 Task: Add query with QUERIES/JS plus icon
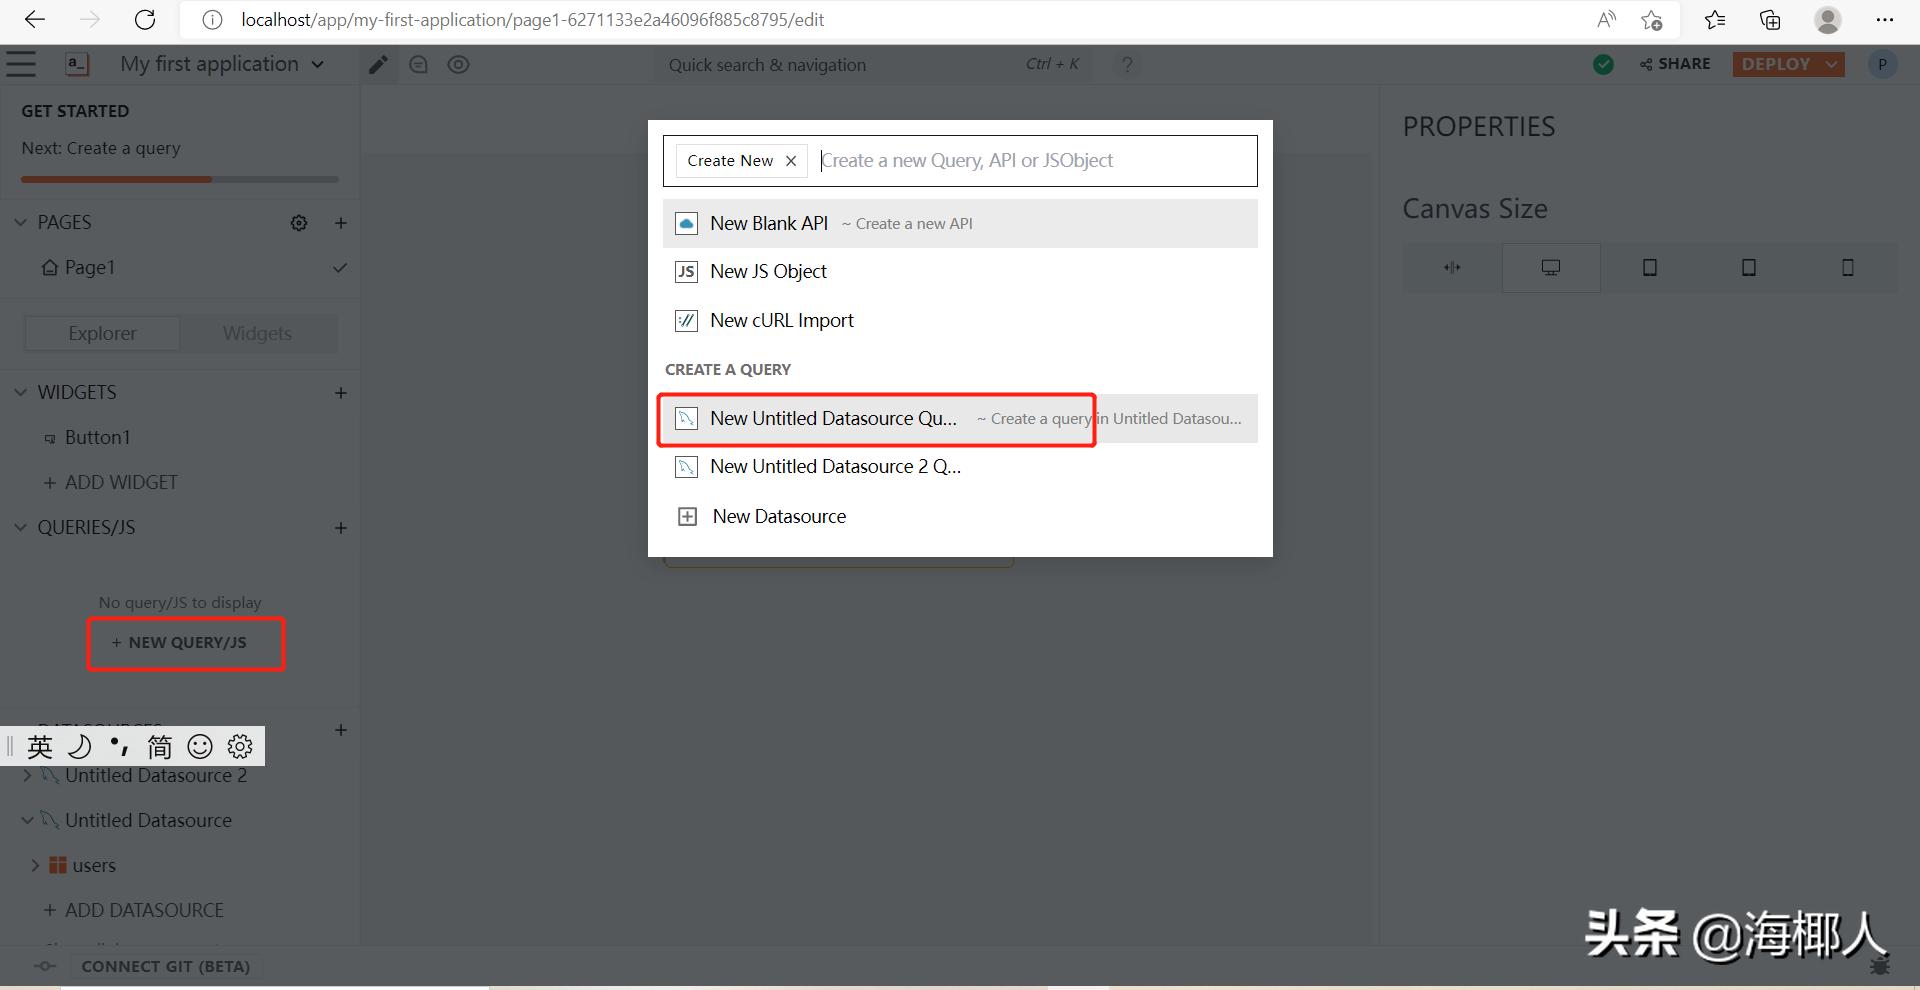coord(341,528)
